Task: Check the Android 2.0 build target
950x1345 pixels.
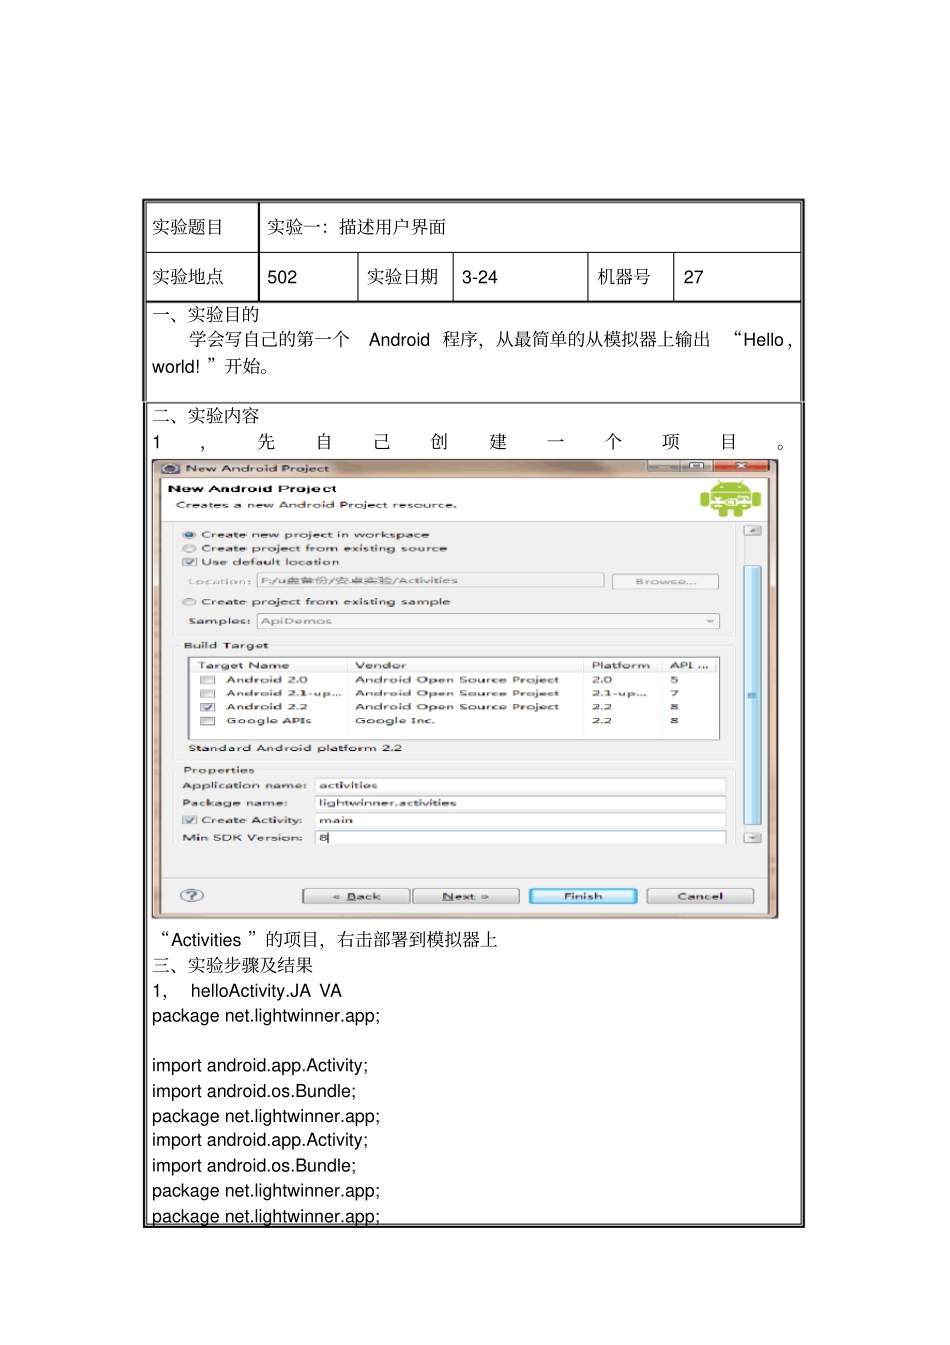Action: coord(208,680)
